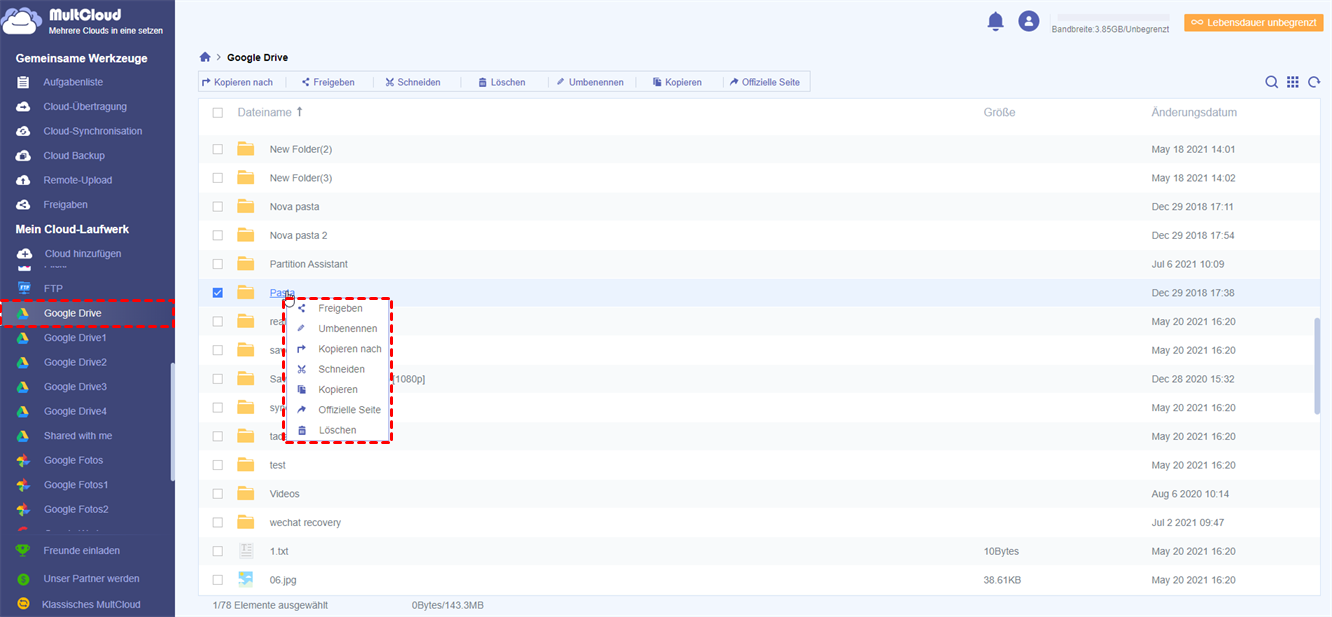This screenshot has height=617, width=1332.
Task: Open Shared with me drive
Action: point(78,436)
